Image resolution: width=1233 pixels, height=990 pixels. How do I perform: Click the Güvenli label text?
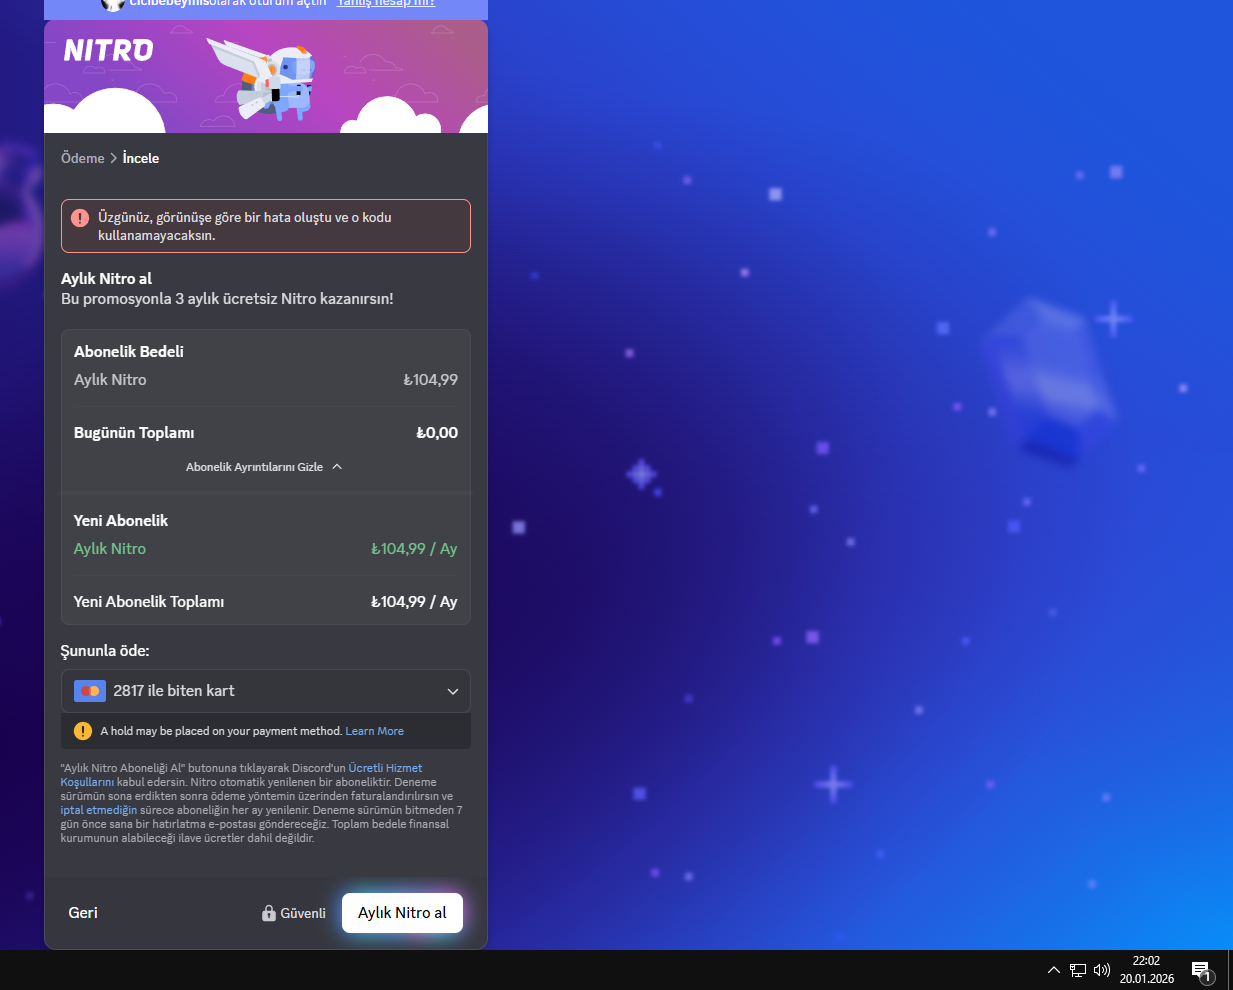click(303, 913)
